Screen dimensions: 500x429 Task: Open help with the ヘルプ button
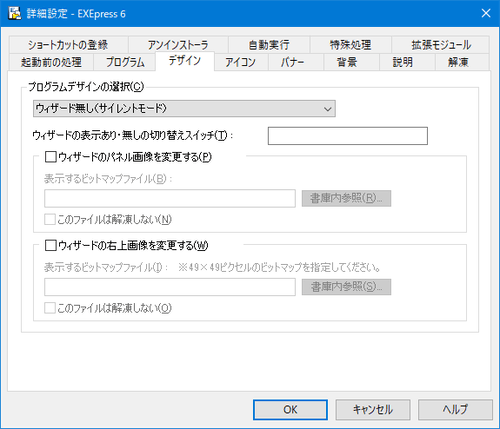pos(455,410)
